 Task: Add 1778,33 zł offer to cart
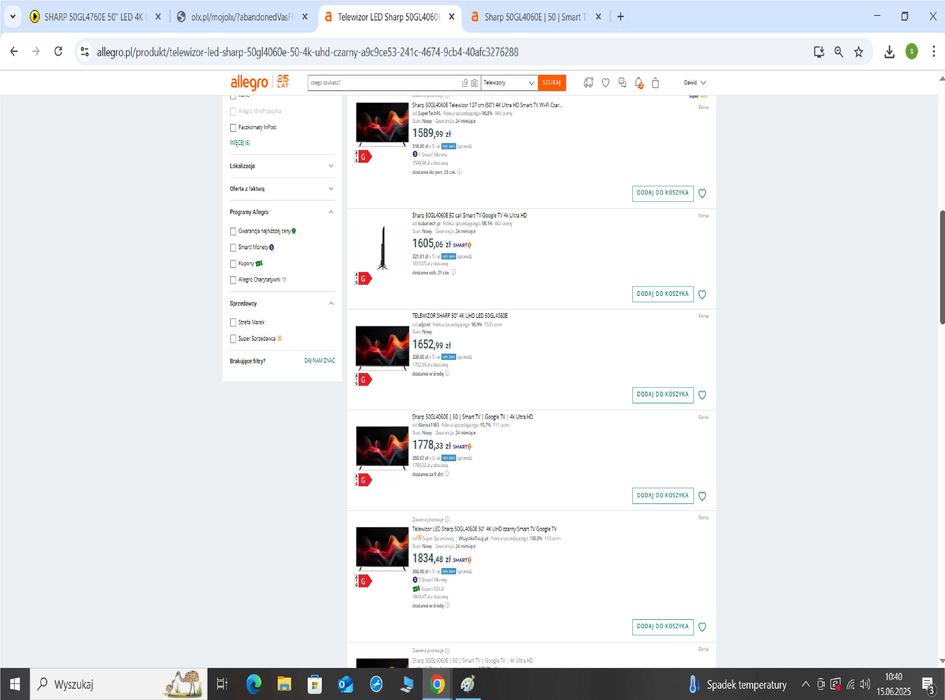coord(662,495)
